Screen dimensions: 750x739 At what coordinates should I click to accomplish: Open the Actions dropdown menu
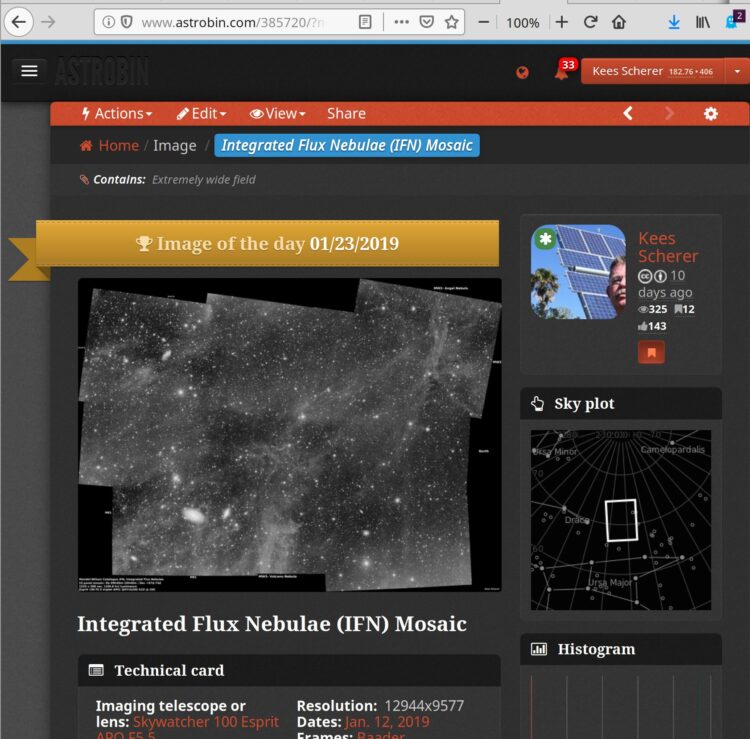[117, 114]
